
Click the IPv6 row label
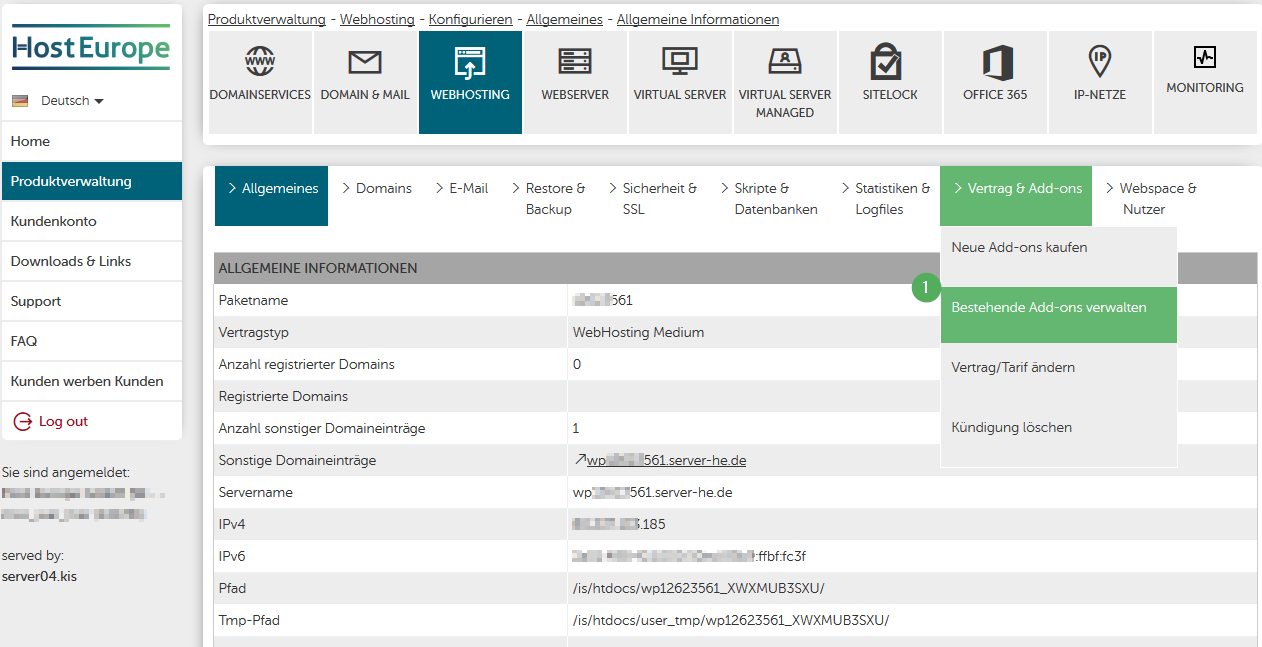tap(232, 557)
